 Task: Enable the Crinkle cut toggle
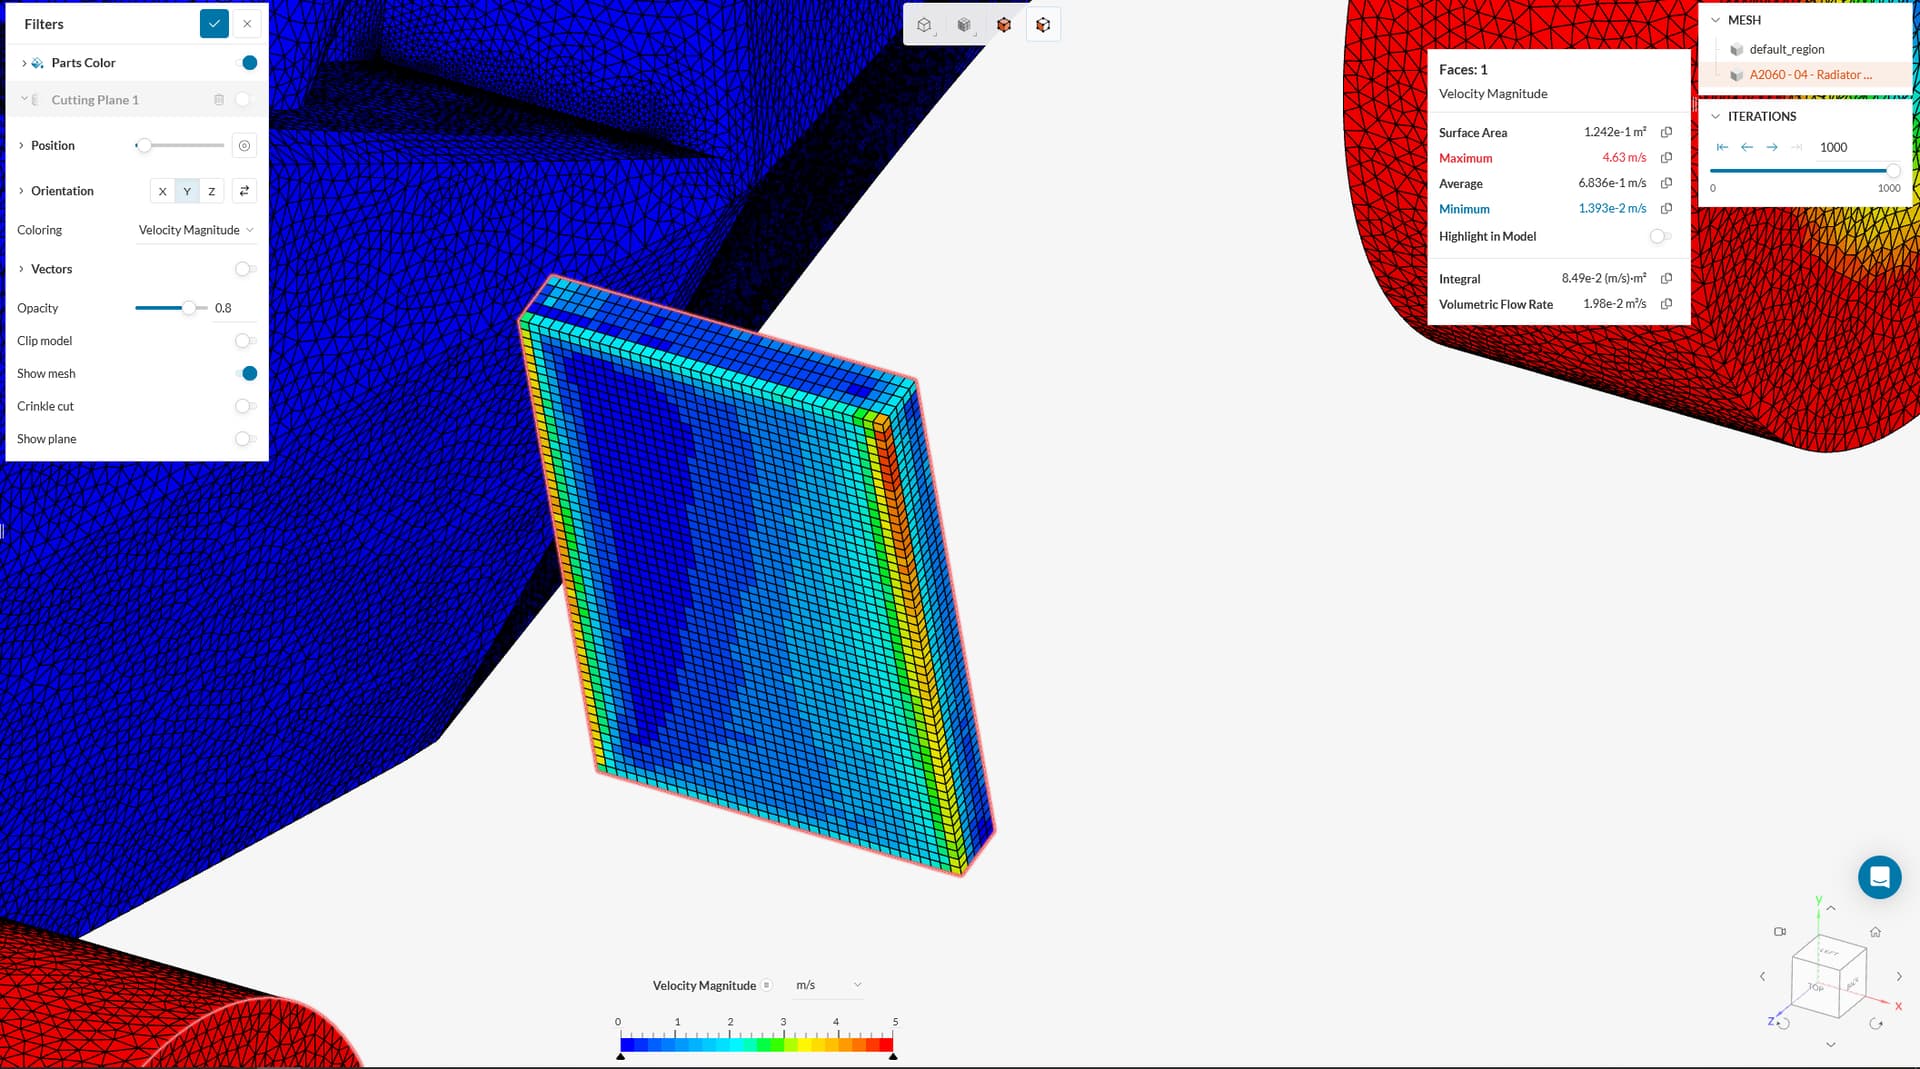pyautogui.click(x=243, y=406)
